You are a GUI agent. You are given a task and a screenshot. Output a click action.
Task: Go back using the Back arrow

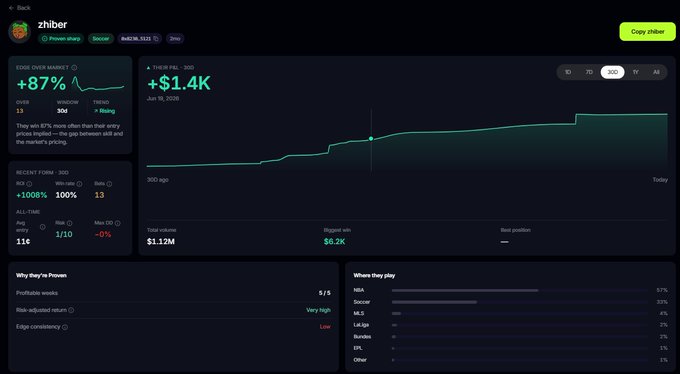click(x=20, y=8)
